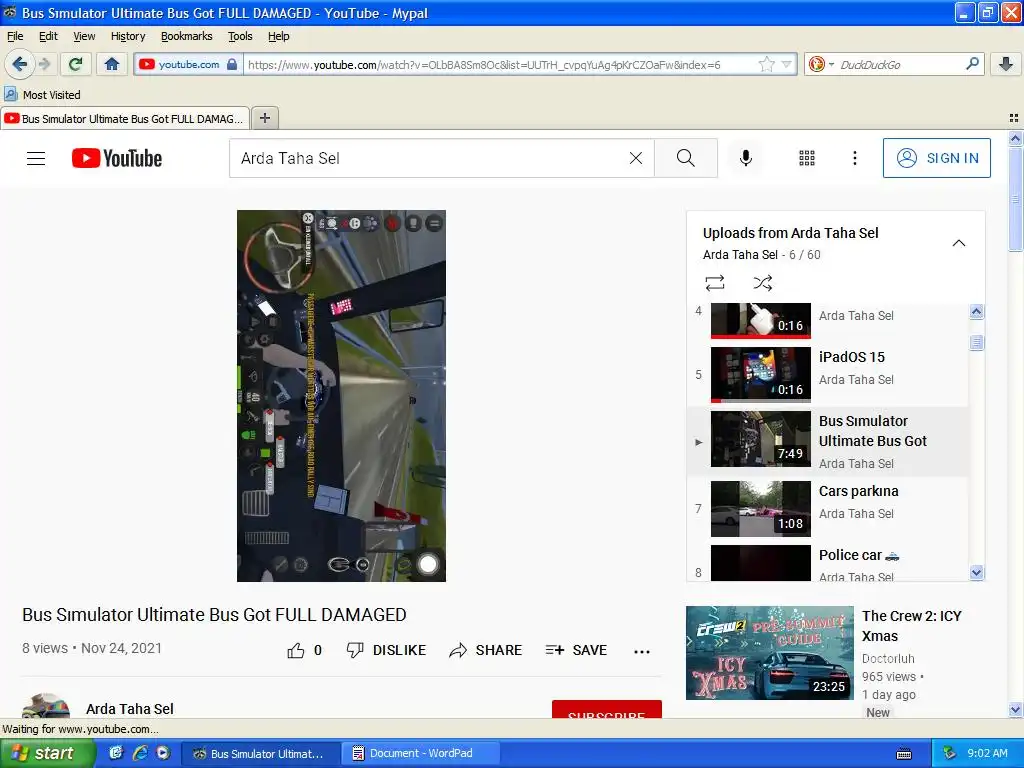1024x768 pixels.
Task: Open URL history dropdown arrow
Action: (786, 64)
